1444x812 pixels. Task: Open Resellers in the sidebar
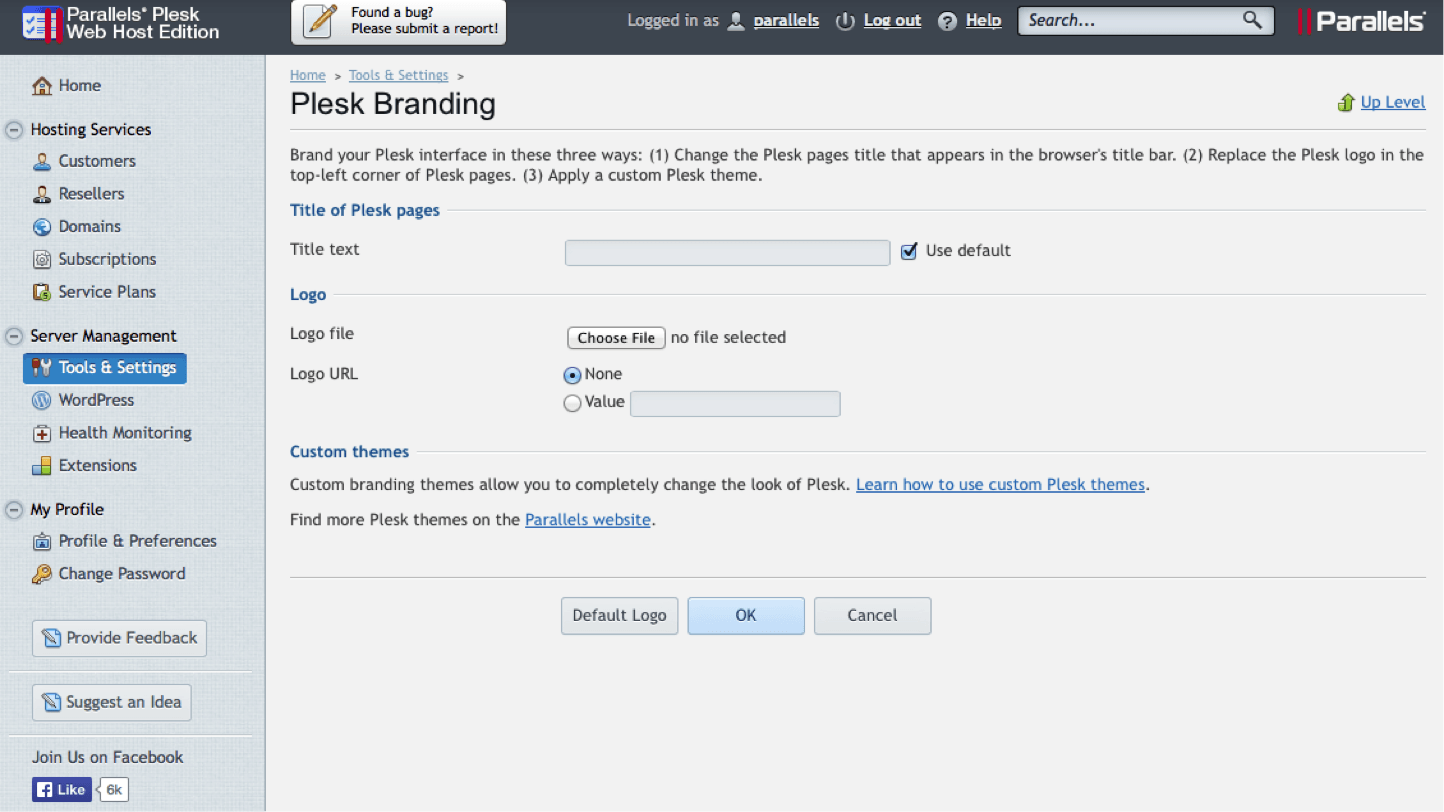coord(91,194)
